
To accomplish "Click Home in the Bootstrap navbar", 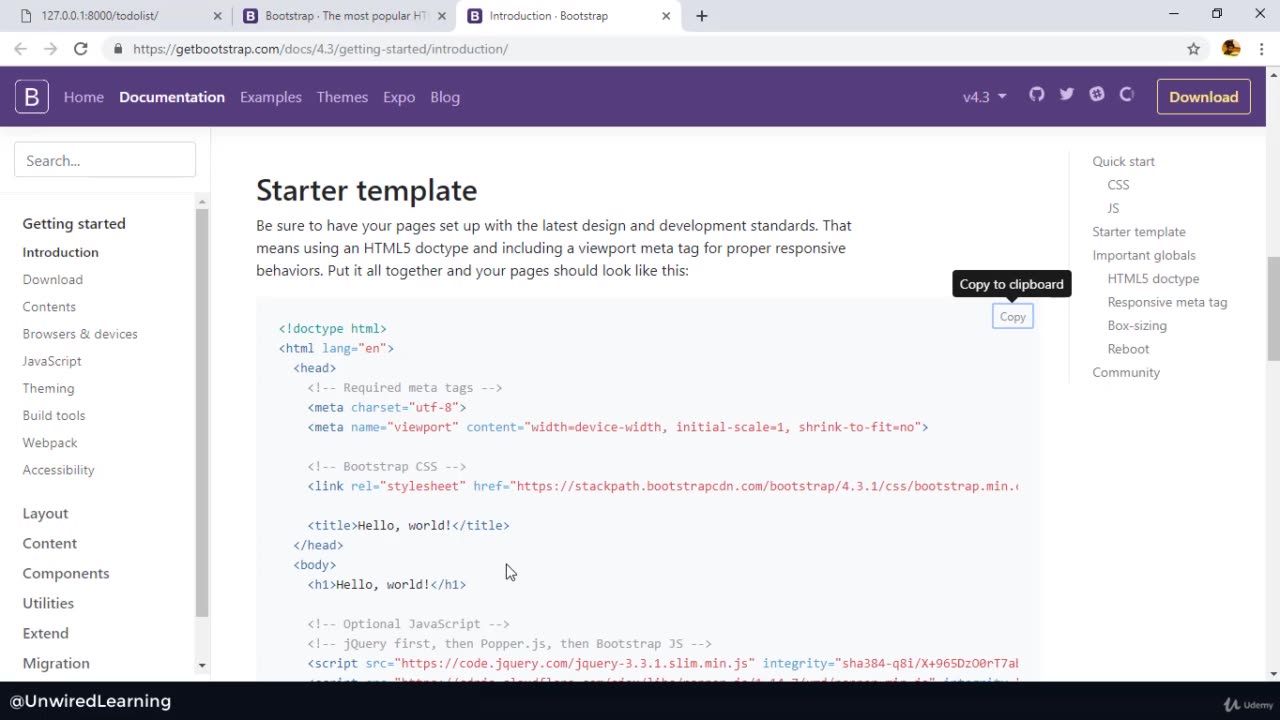I will click(x=84, y=97).
